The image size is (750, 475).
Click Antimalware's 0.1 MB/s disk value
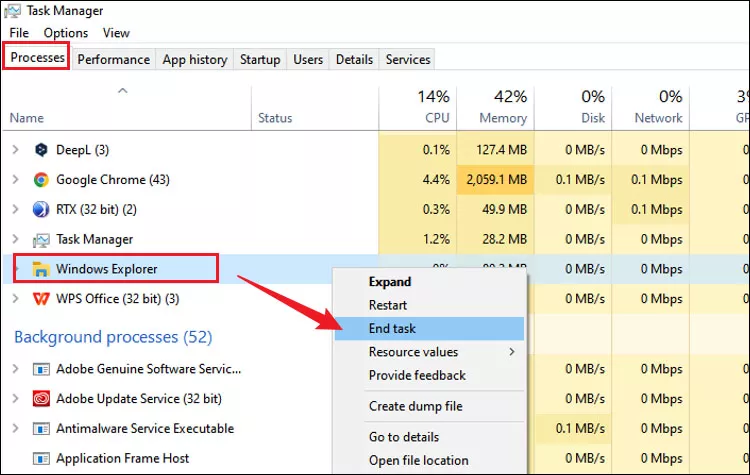tap(580, 429)
